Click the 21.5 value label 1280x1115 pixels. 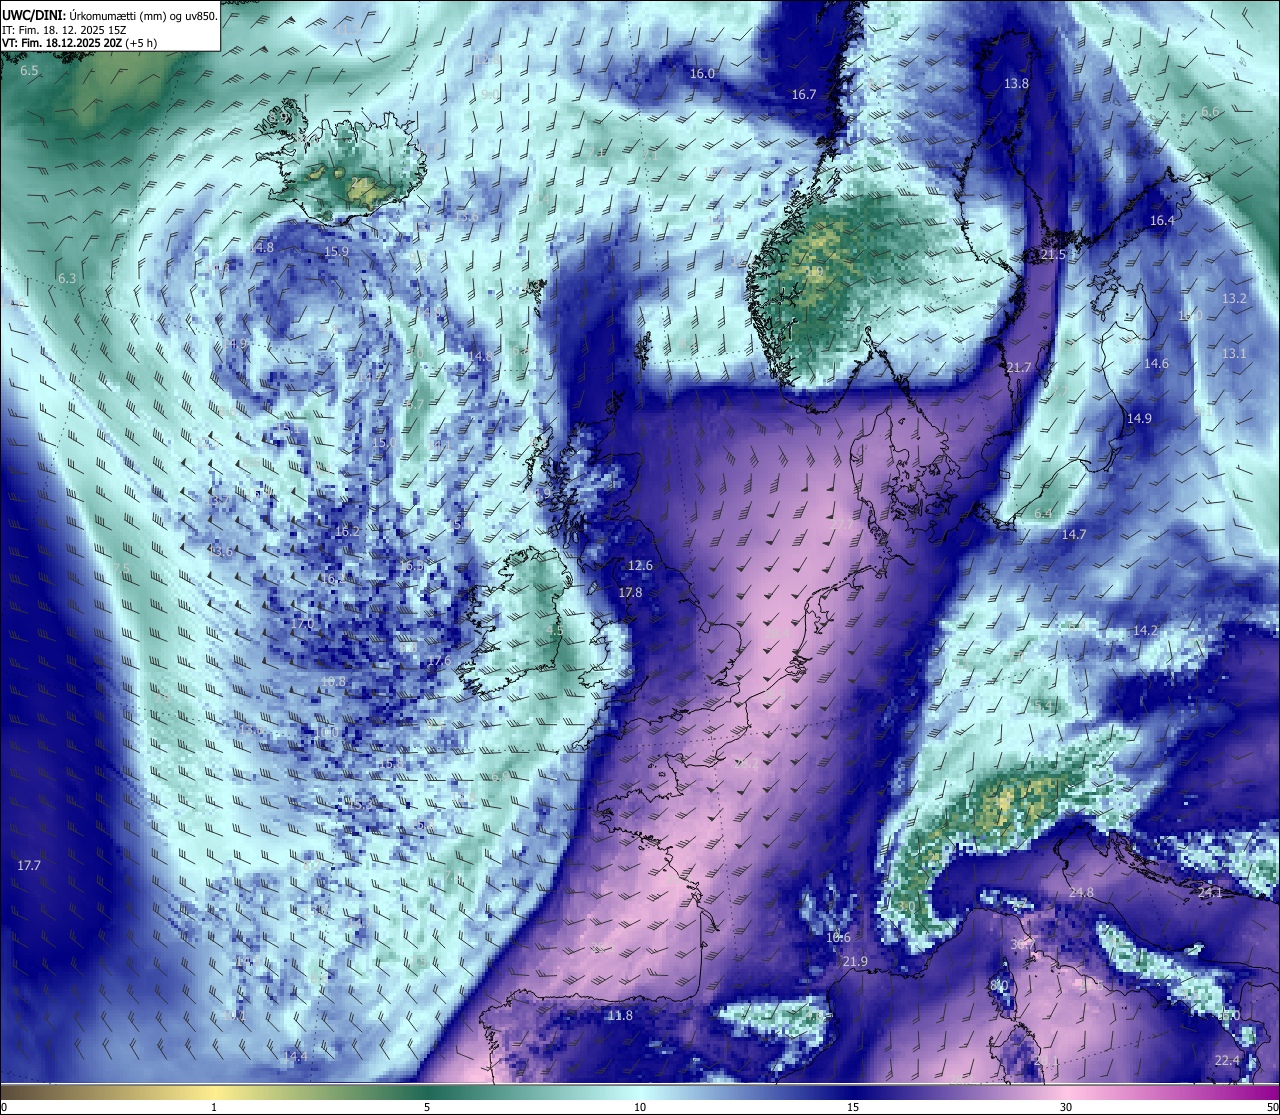(x=1053, y=255)
